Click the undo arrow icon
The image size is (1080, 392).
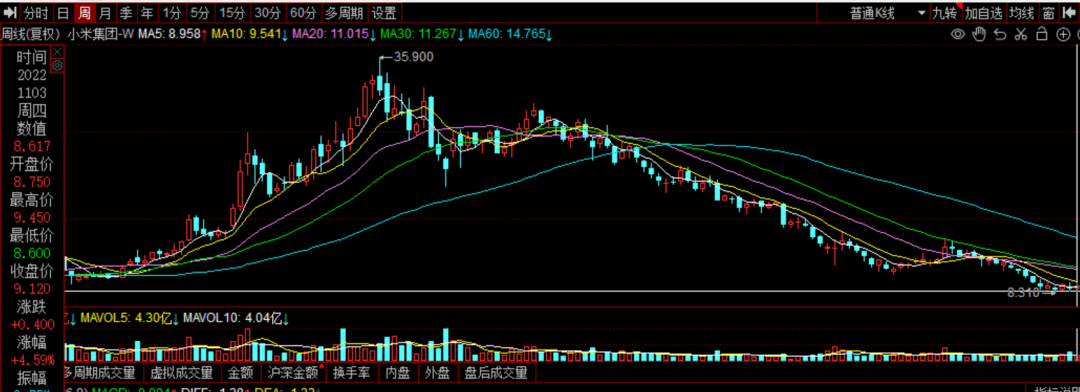[x=1000, y=34]
